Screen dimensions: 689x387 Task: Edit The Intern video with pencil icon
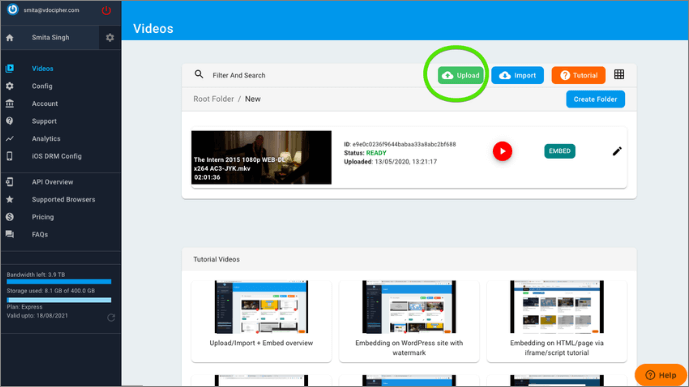617,151
